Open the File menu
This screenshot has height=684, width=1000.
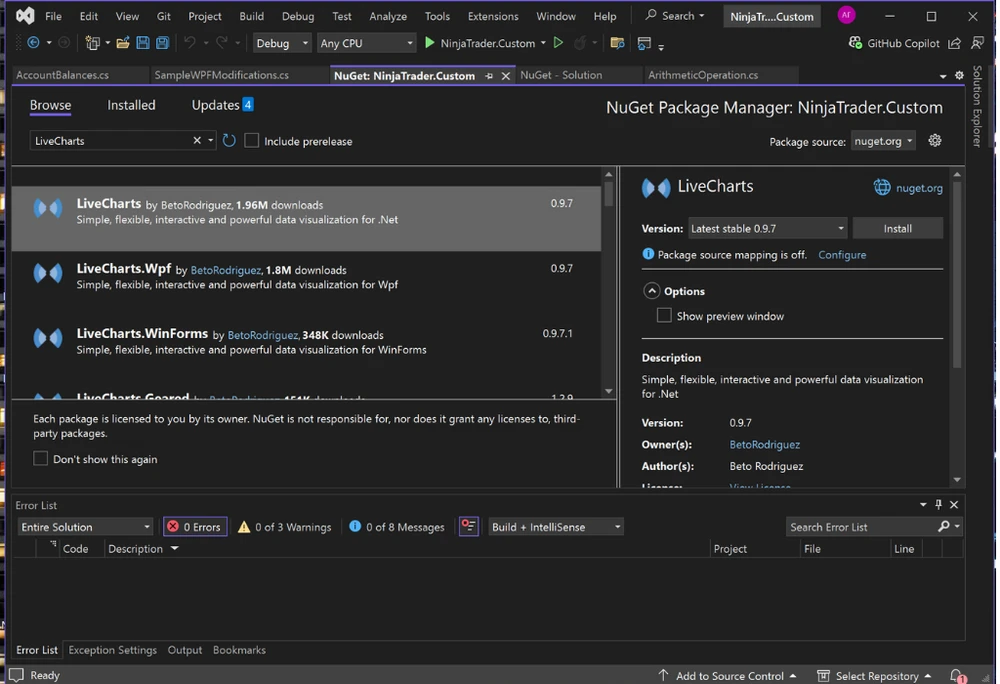[54, 16]
